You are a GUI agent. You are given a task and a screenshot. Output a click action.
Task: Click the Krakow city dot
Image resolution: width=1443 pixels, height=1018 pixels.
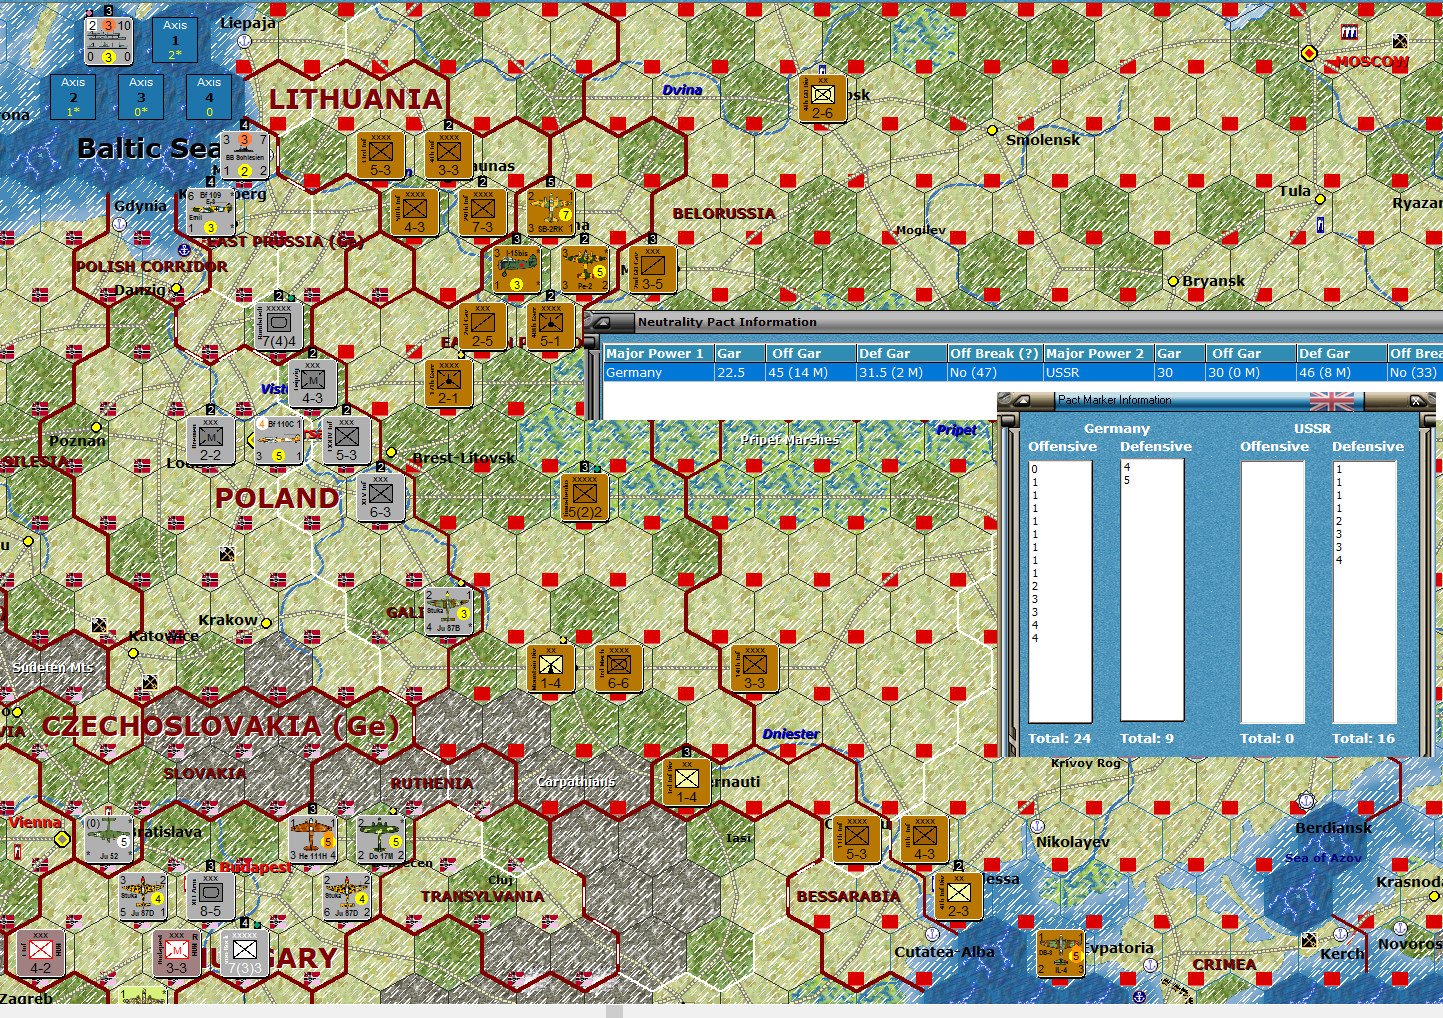[x=266, y=622]
